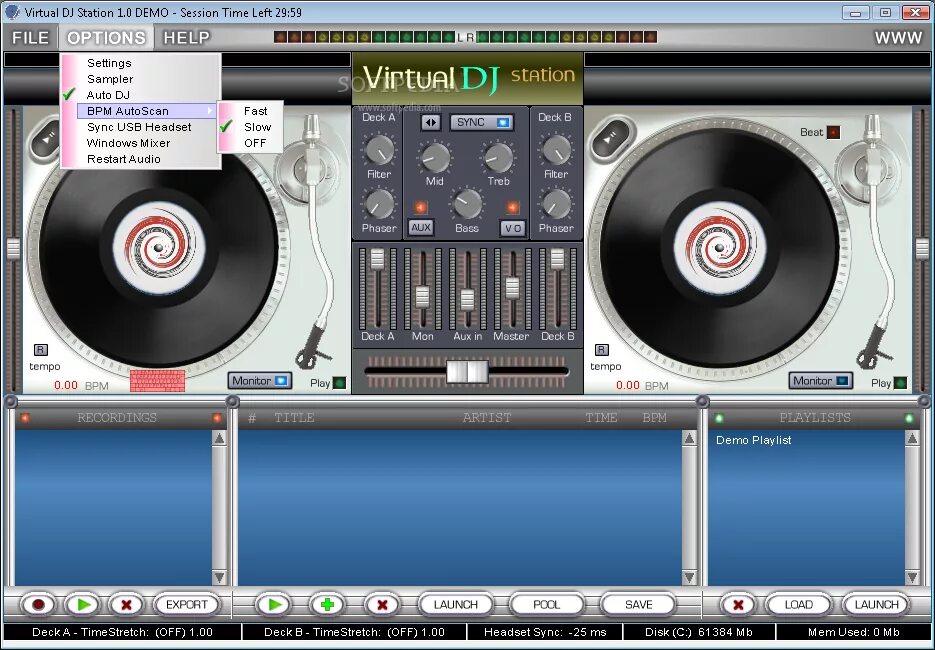The width and height of the screenshot is (935, 650).
Task: Click Deck B pitch slider handle
Action: pos(922,248)
